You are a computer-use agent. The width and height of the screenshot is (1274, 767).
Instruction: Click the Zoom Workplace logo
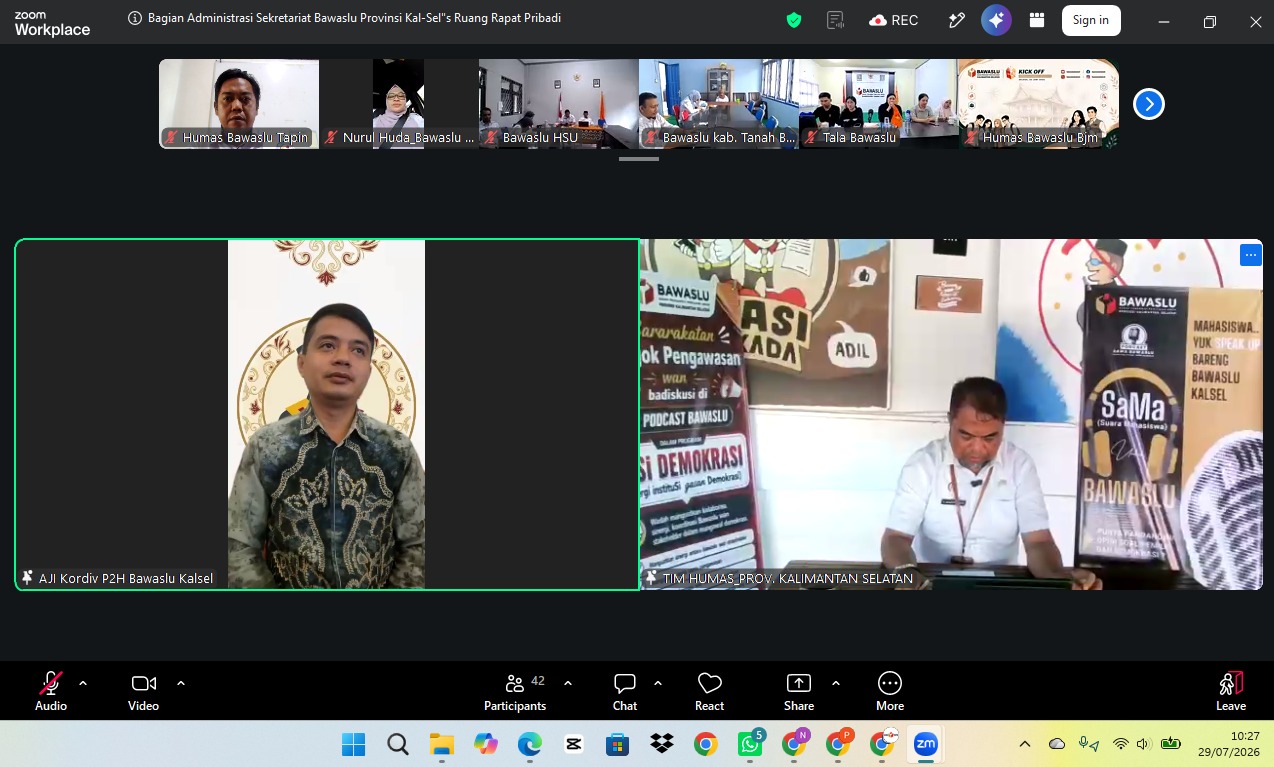pos(52,24)
